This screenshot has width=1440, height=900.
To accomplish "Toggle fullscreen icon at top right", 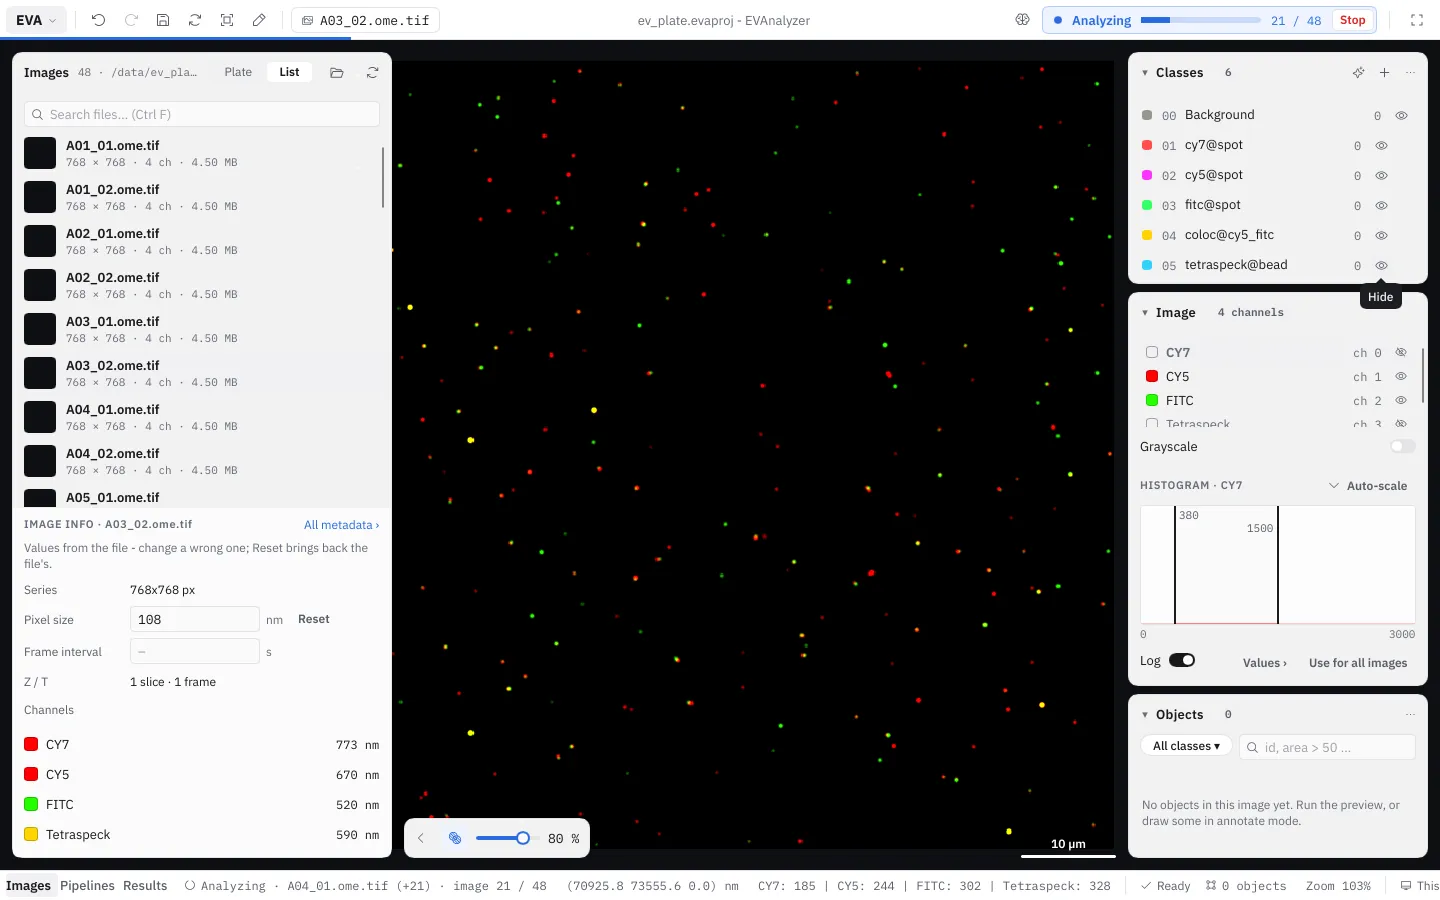I will [1416, 20].
